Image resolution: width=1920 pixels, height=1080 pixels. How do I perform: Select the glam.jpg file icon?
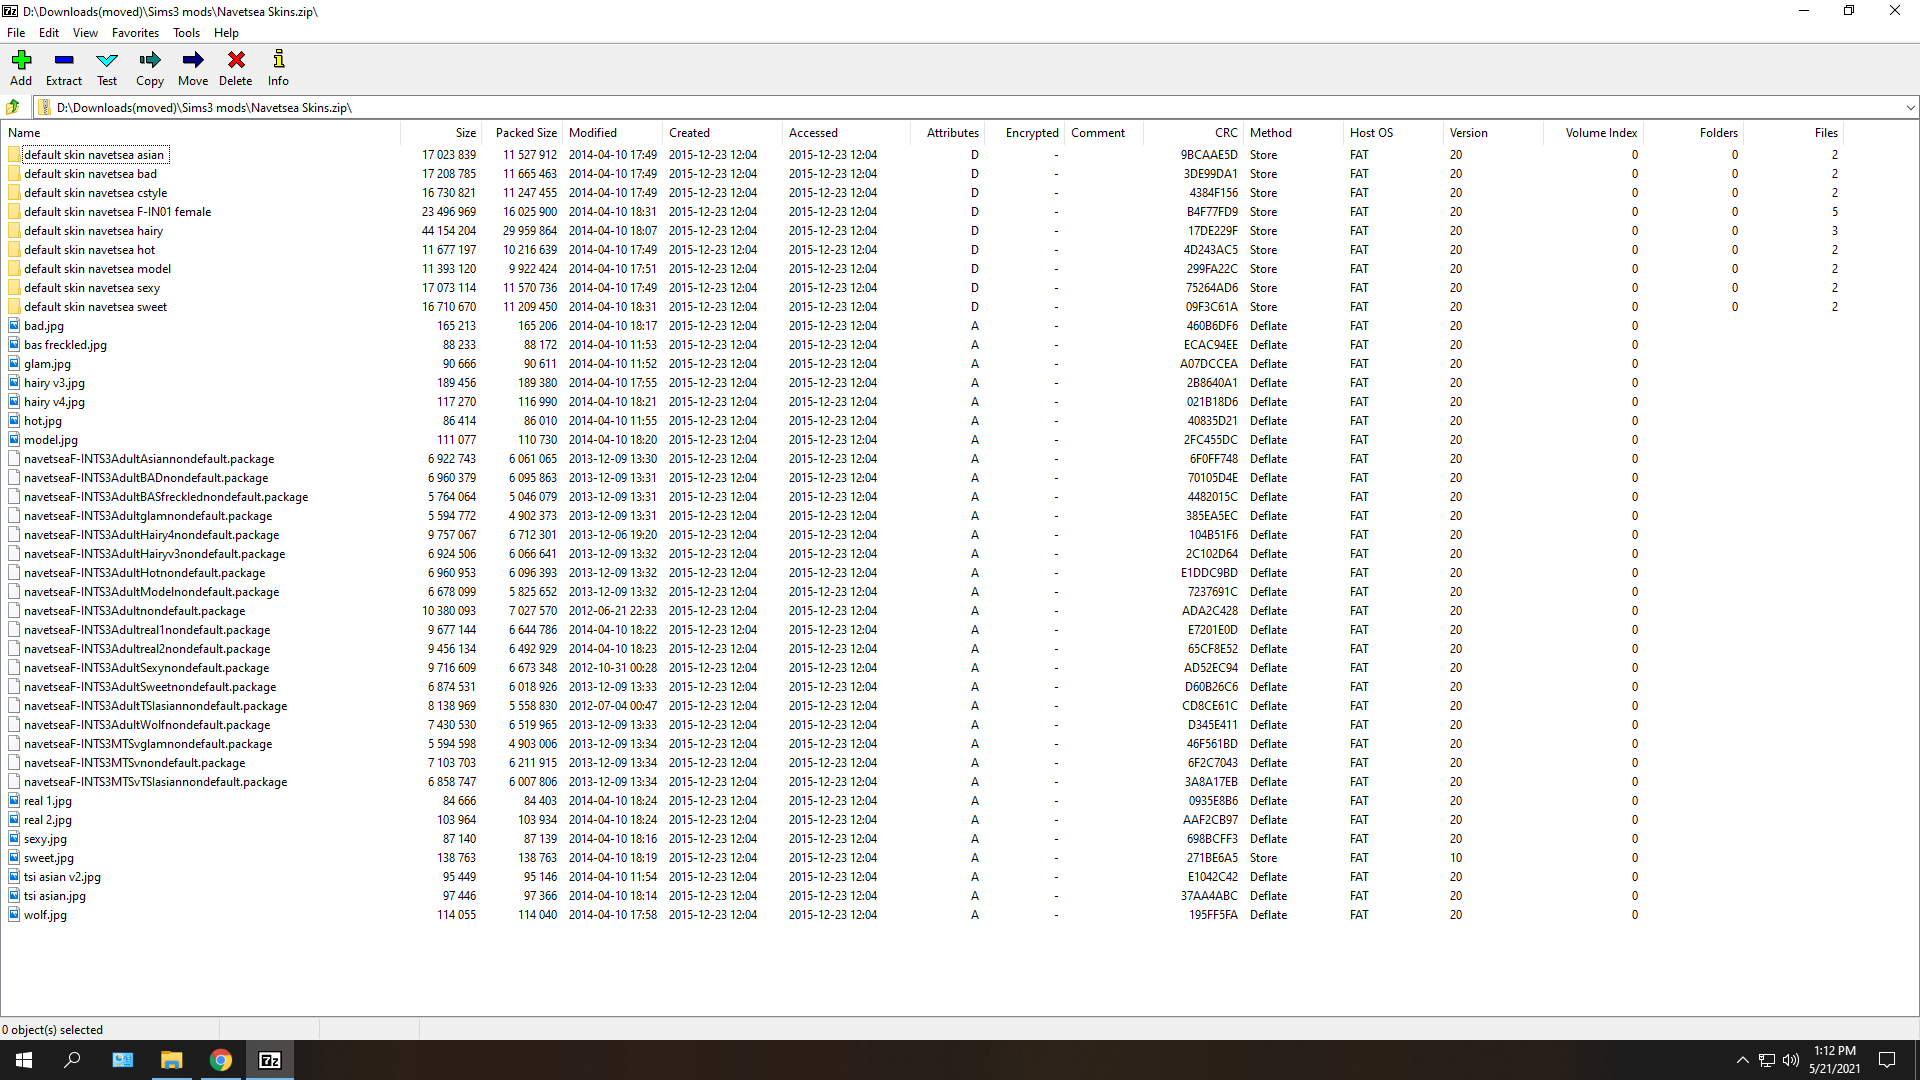[x=14, y=364]
